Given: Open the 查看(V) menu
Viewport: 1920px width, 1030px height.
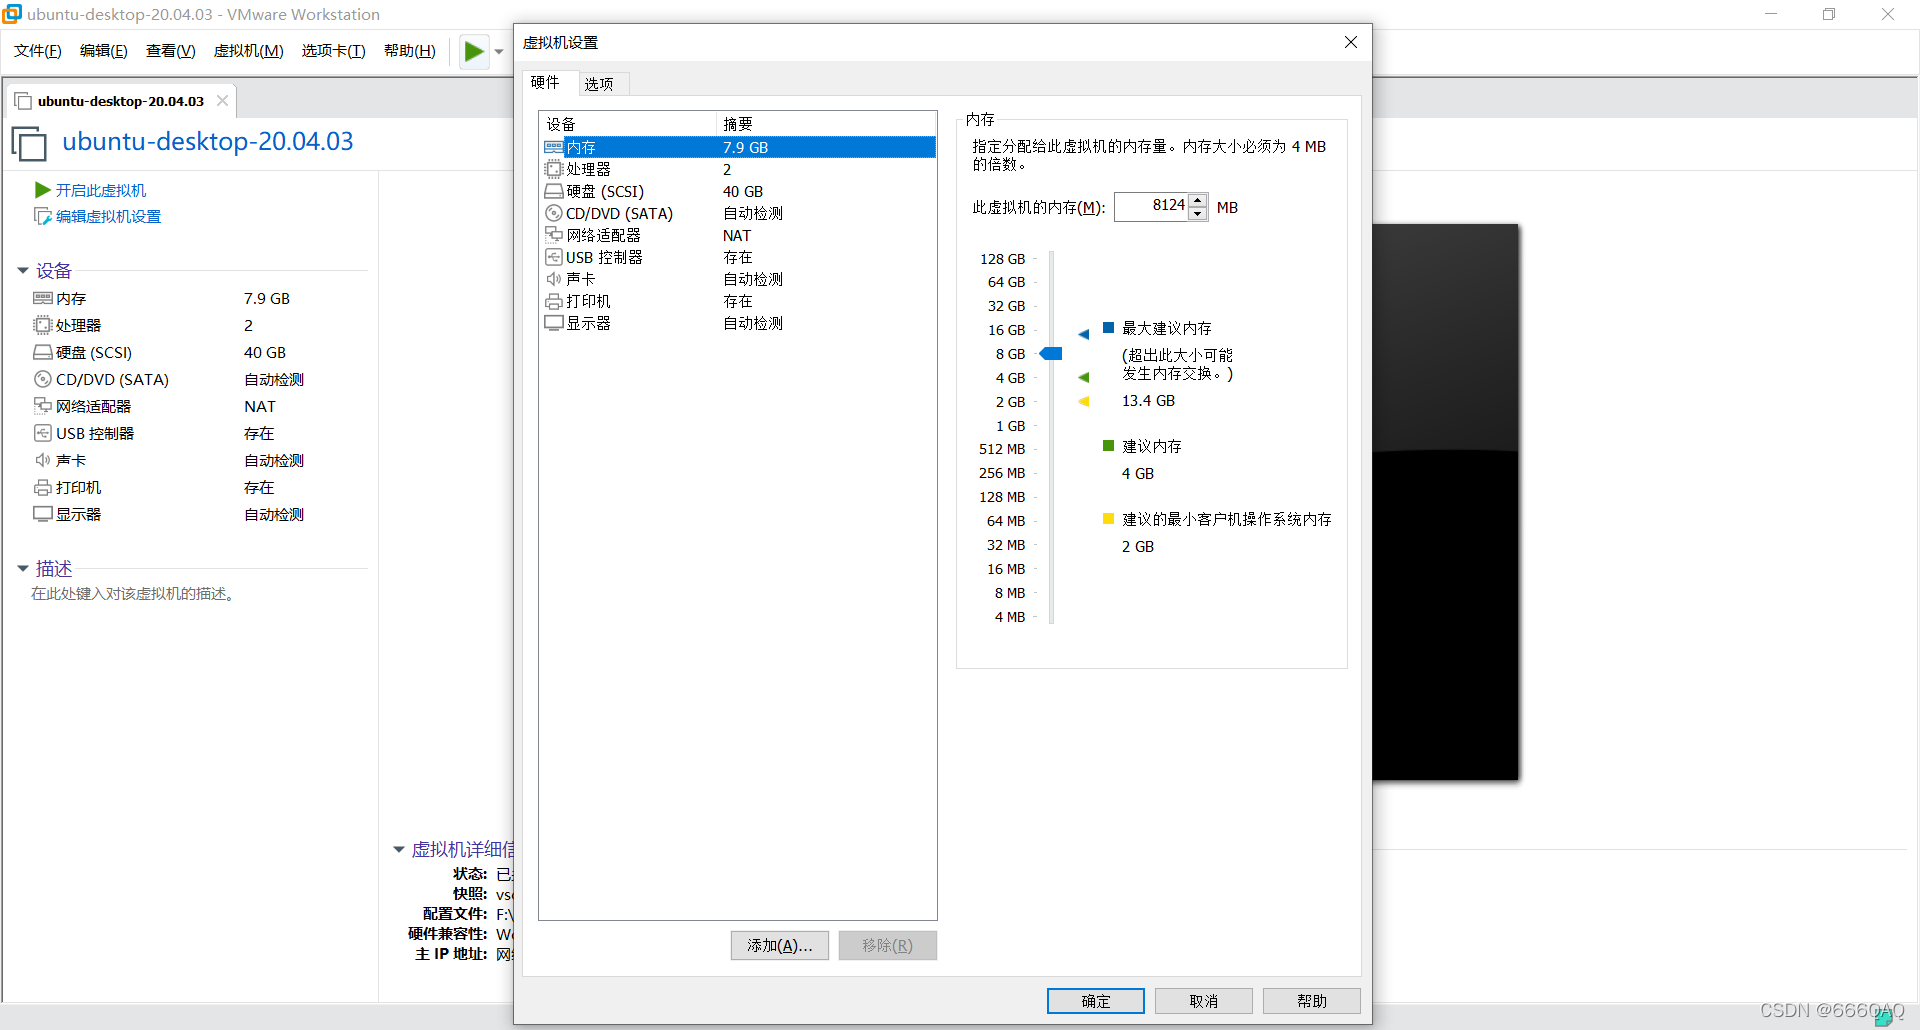Looking at the screenshot, I should pyautogui.click(x=171, y=51).
